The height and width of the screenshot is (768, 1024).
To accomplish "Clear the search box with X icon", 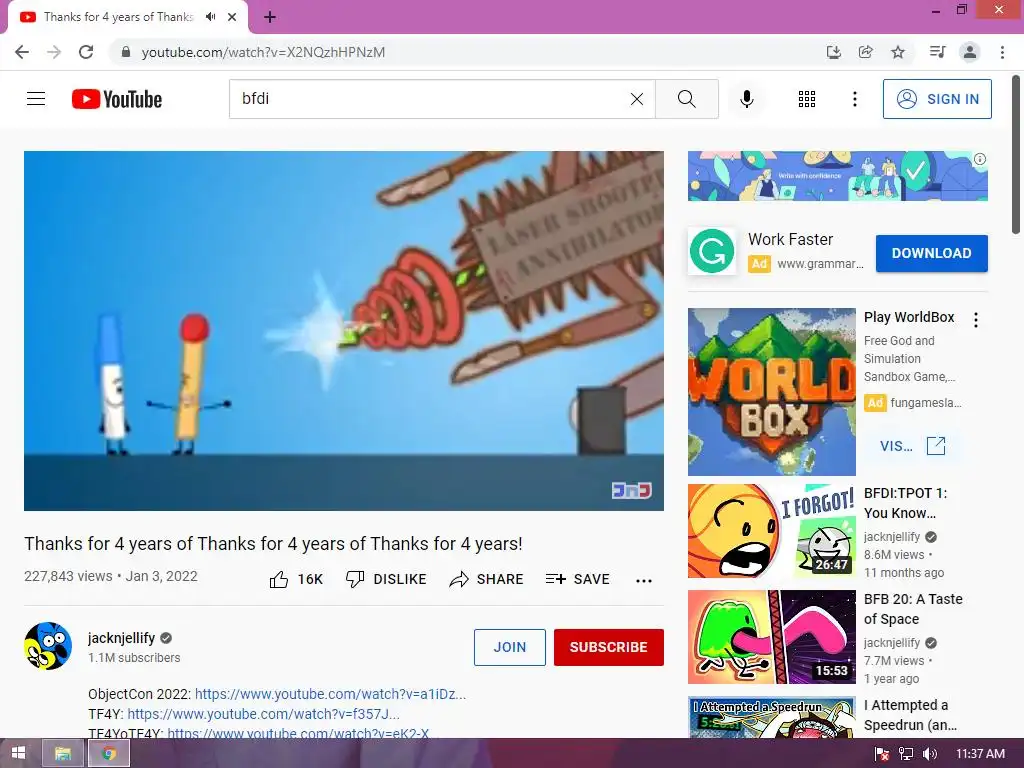I will pos(637,99).
